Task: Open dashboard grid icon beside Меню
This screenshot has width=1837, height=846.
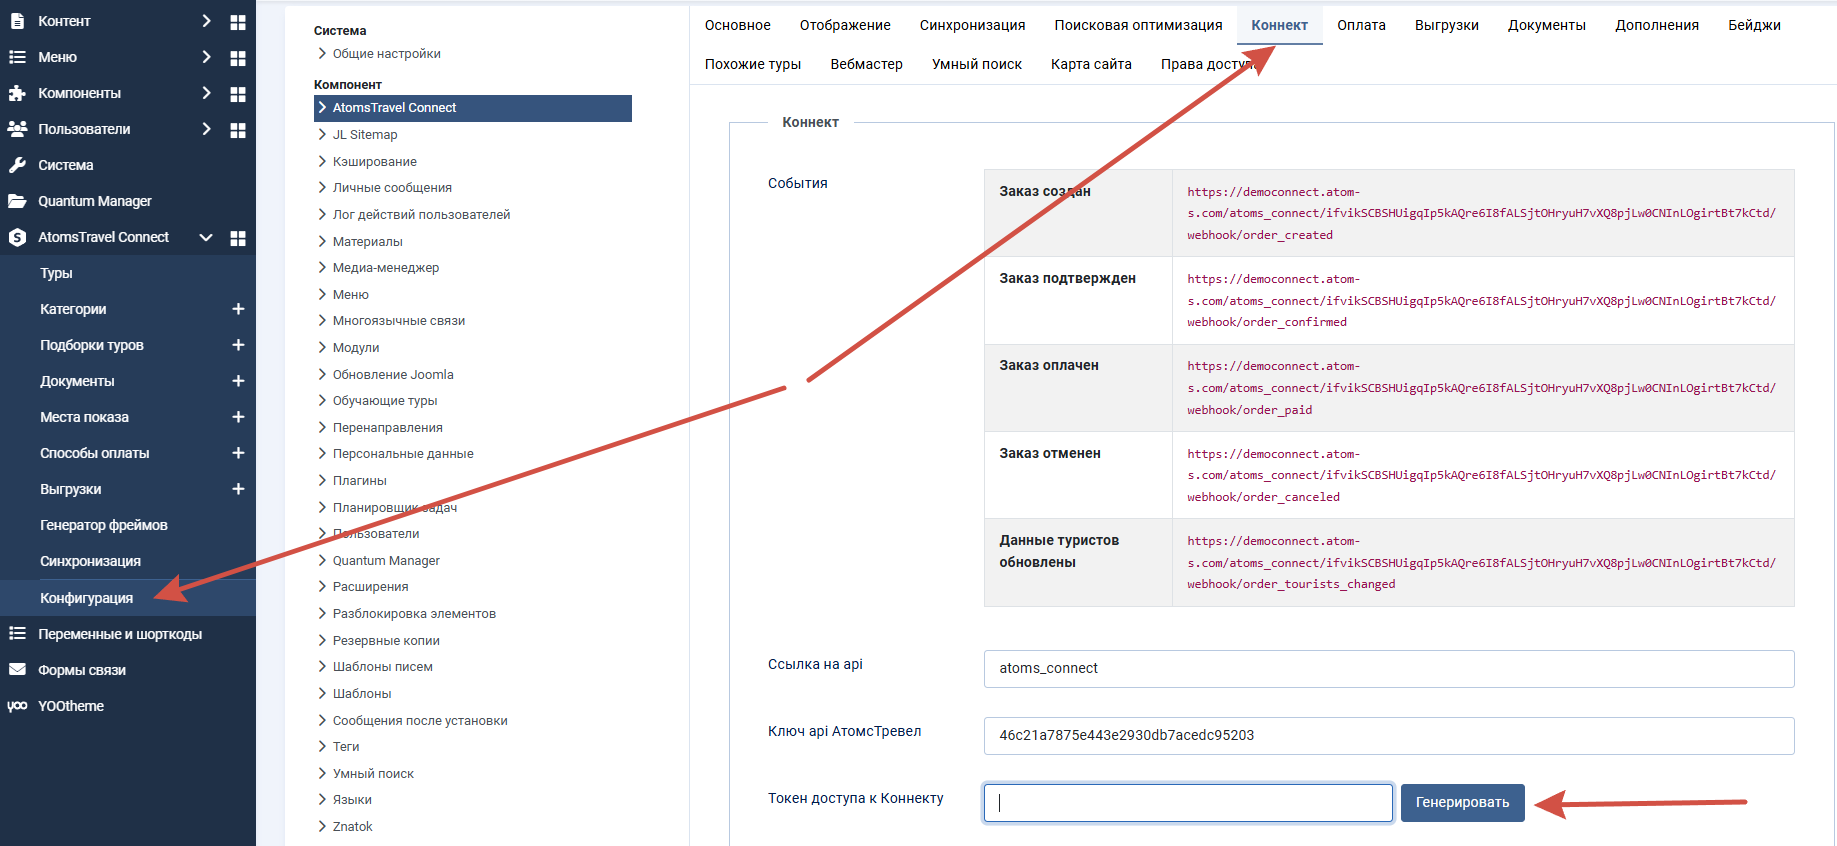Action: point(238,58)
